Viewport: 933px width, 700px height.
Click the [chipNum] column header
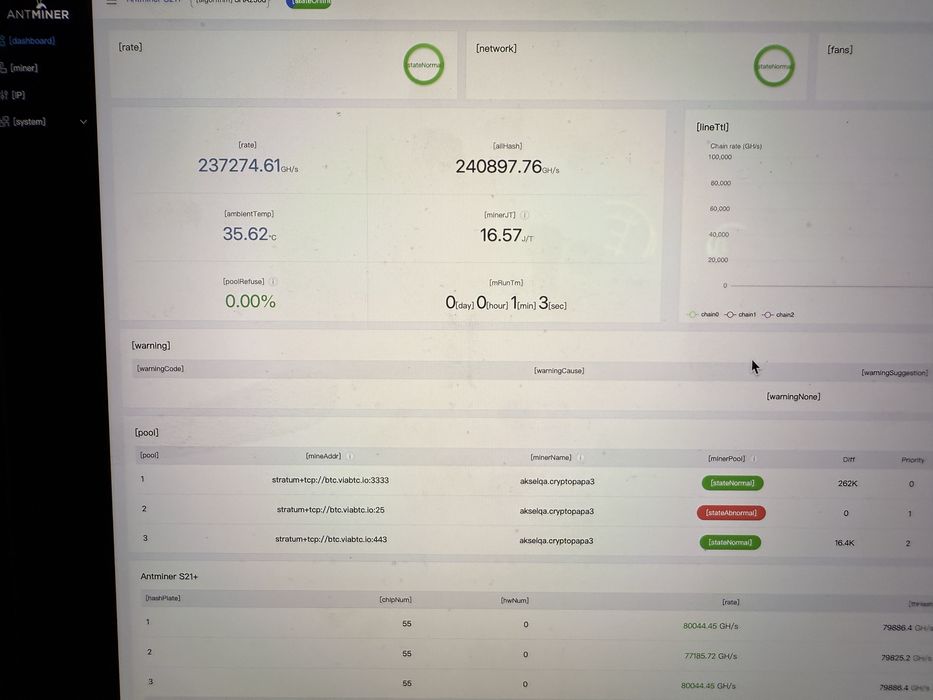pos(395,599)
